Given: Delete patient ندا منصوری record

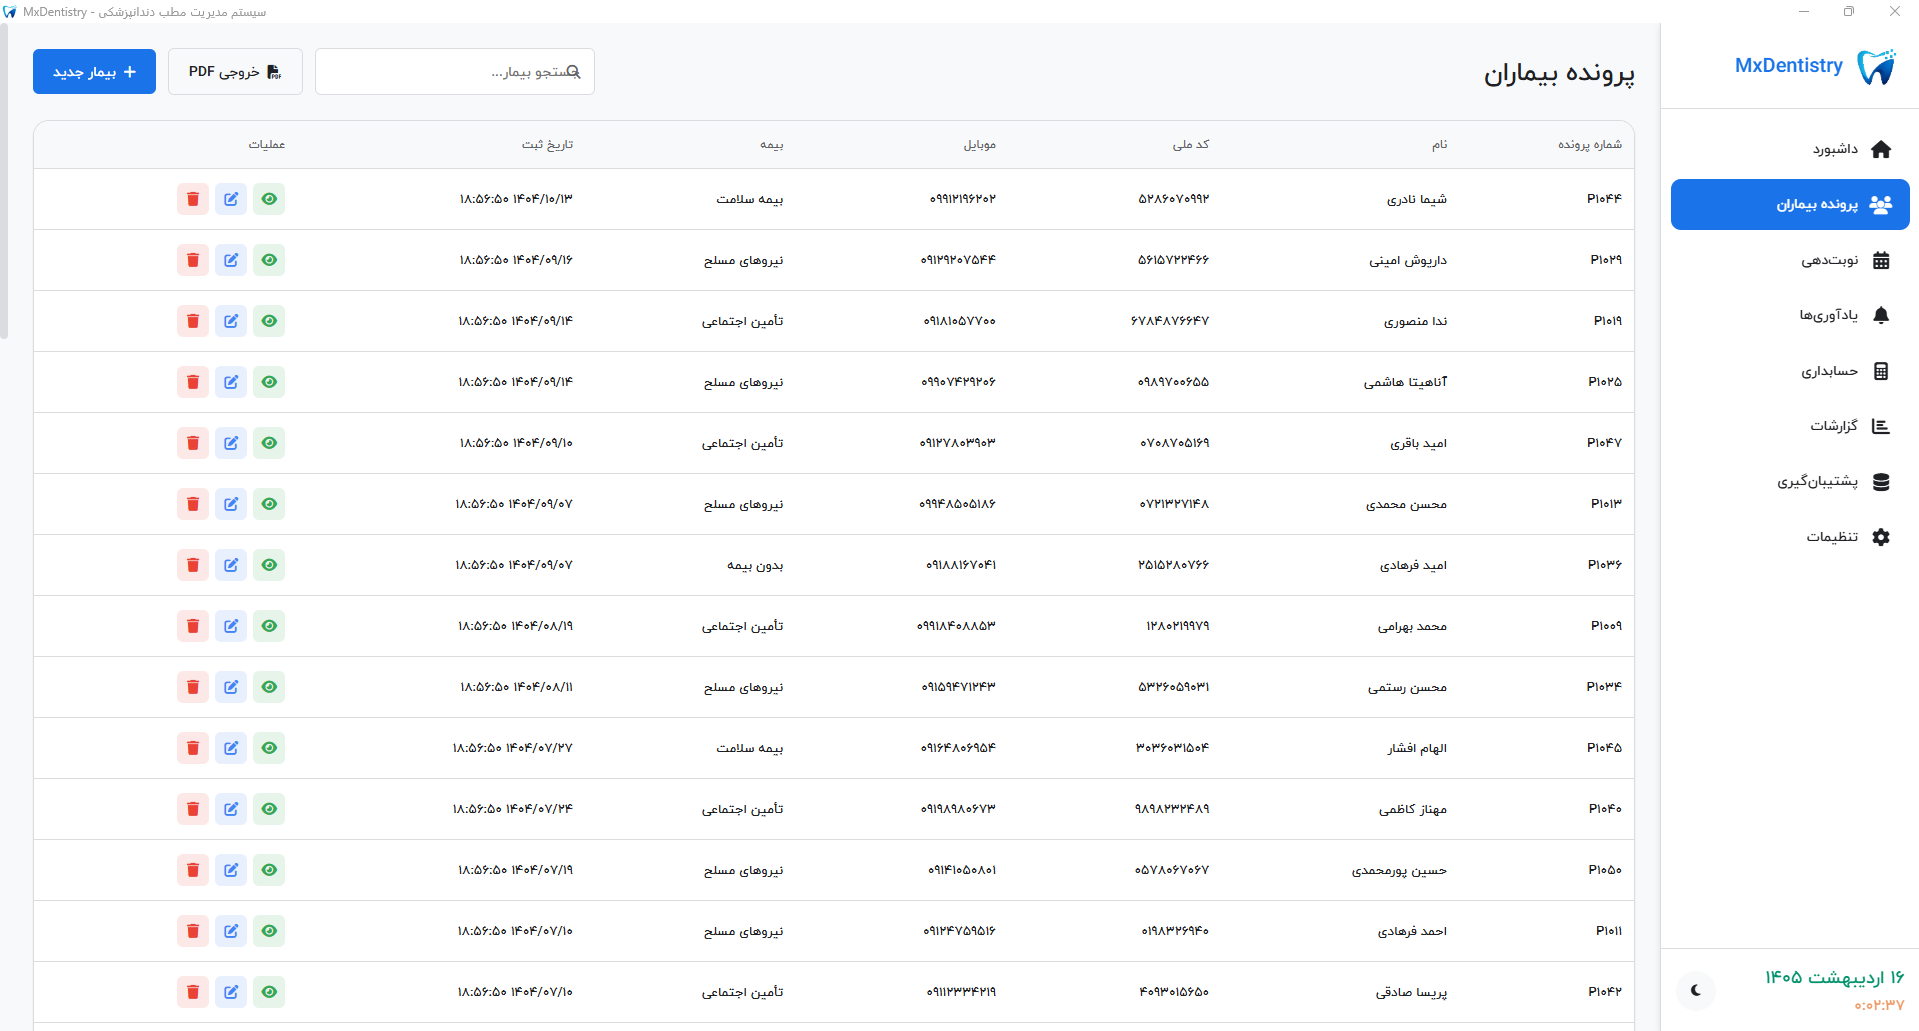Looking at the screenshot, I should click(193, 321).
